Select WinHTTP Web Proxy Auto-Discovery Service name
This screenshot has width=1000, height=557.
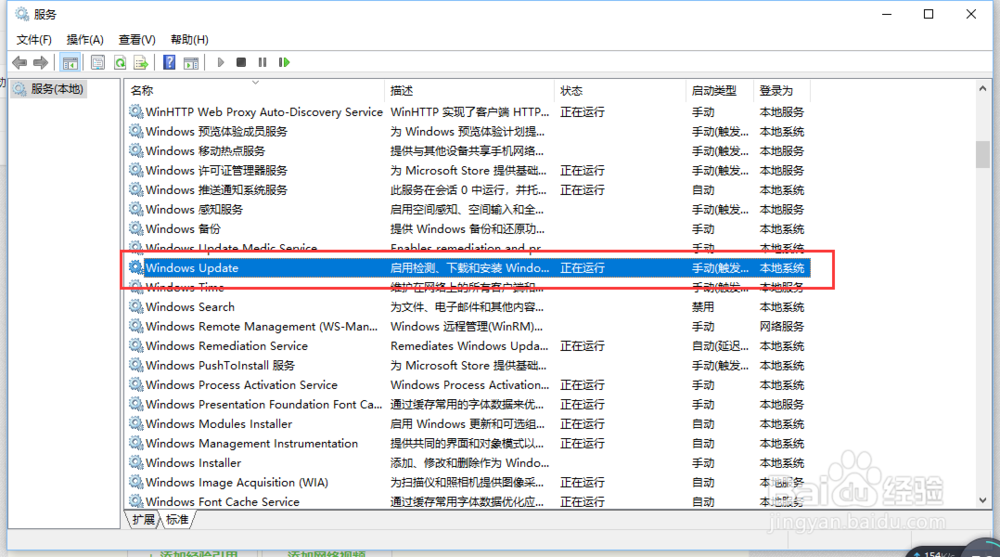[264, 112]
